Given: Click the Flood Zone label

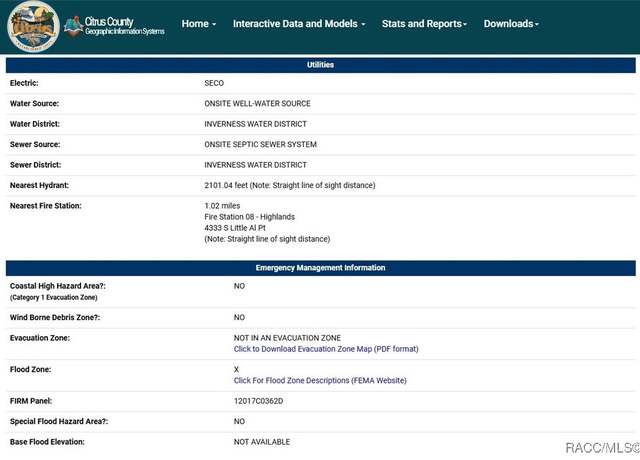Looking at the screenshot, I should click(x=30, y=369).
